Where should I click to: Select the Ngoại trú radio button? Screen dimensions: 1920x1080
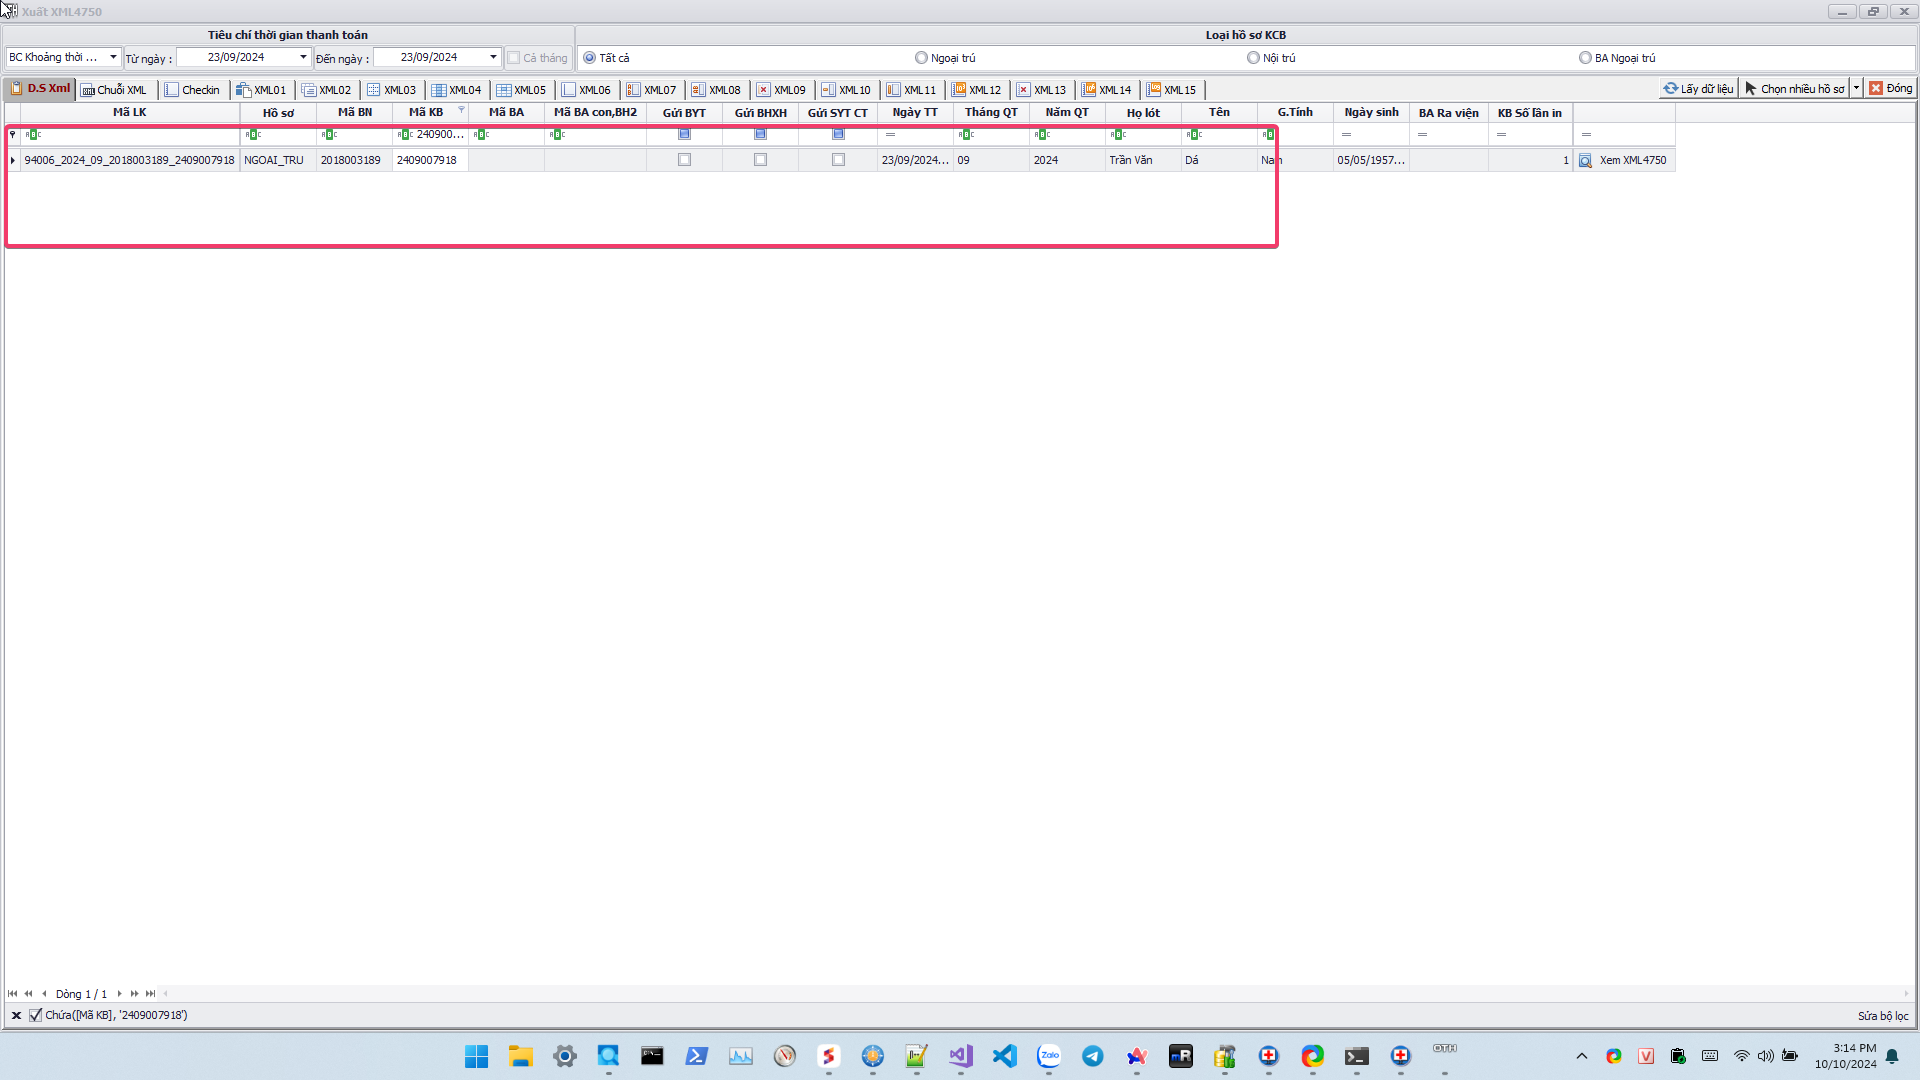coord(921,58)
